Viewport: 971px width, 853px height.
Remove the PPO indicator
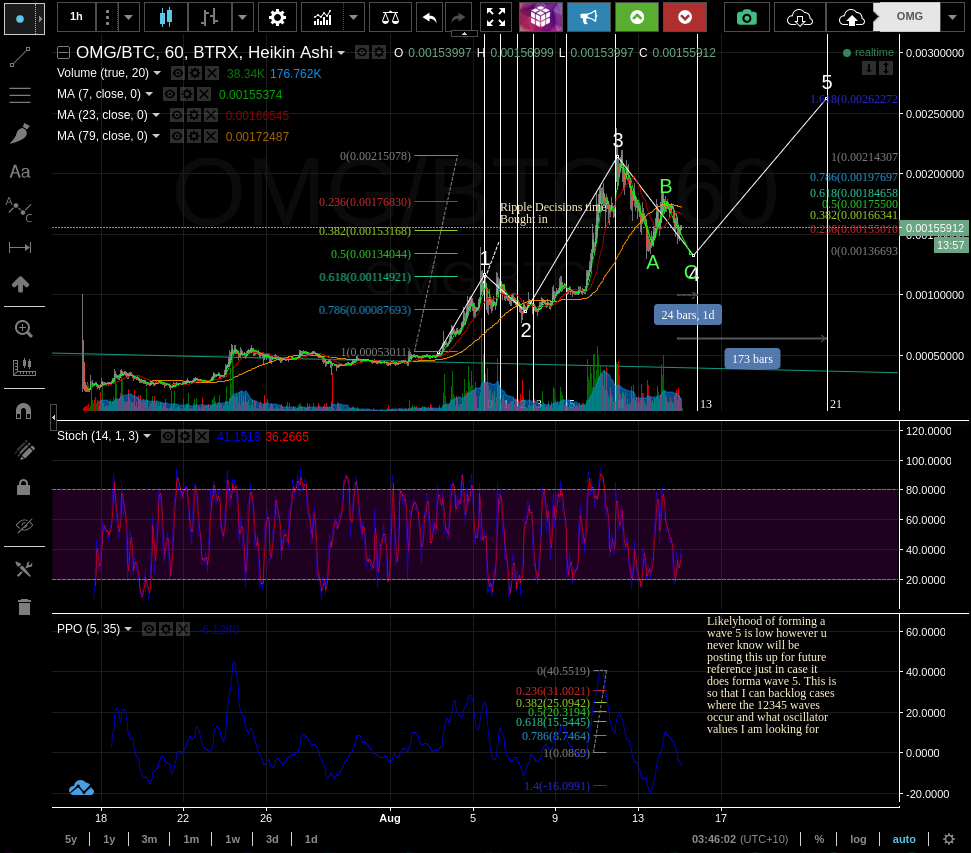pyautogui.click(x=183, y=629)
